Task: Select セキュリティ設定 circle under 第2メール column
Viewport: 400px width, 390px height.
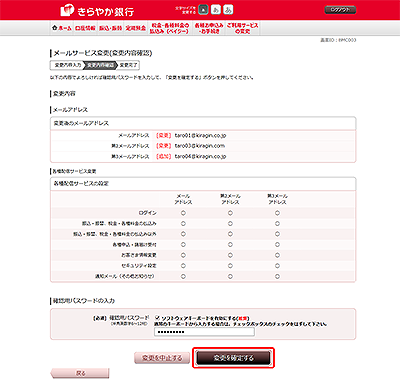Action: (230, 266)
